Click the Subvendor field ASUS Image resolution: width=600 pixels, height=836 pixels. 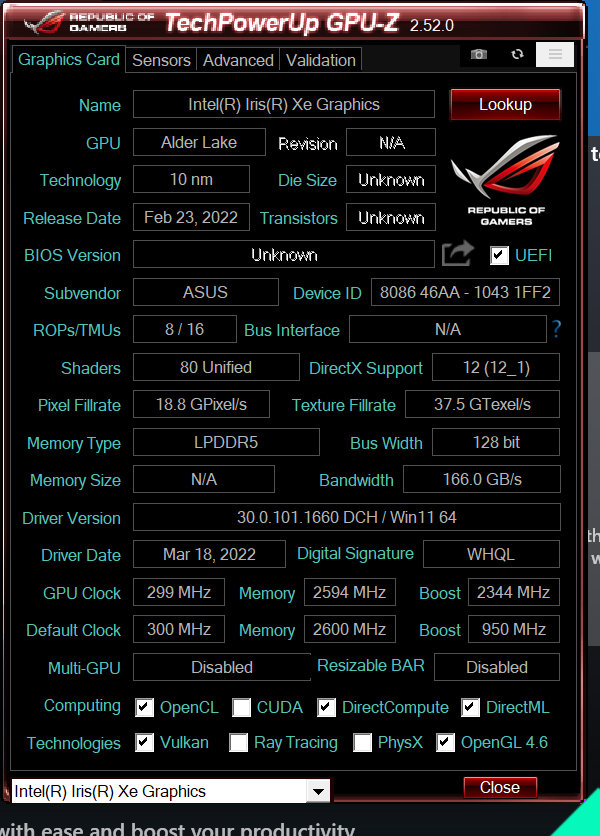point(205,292)
